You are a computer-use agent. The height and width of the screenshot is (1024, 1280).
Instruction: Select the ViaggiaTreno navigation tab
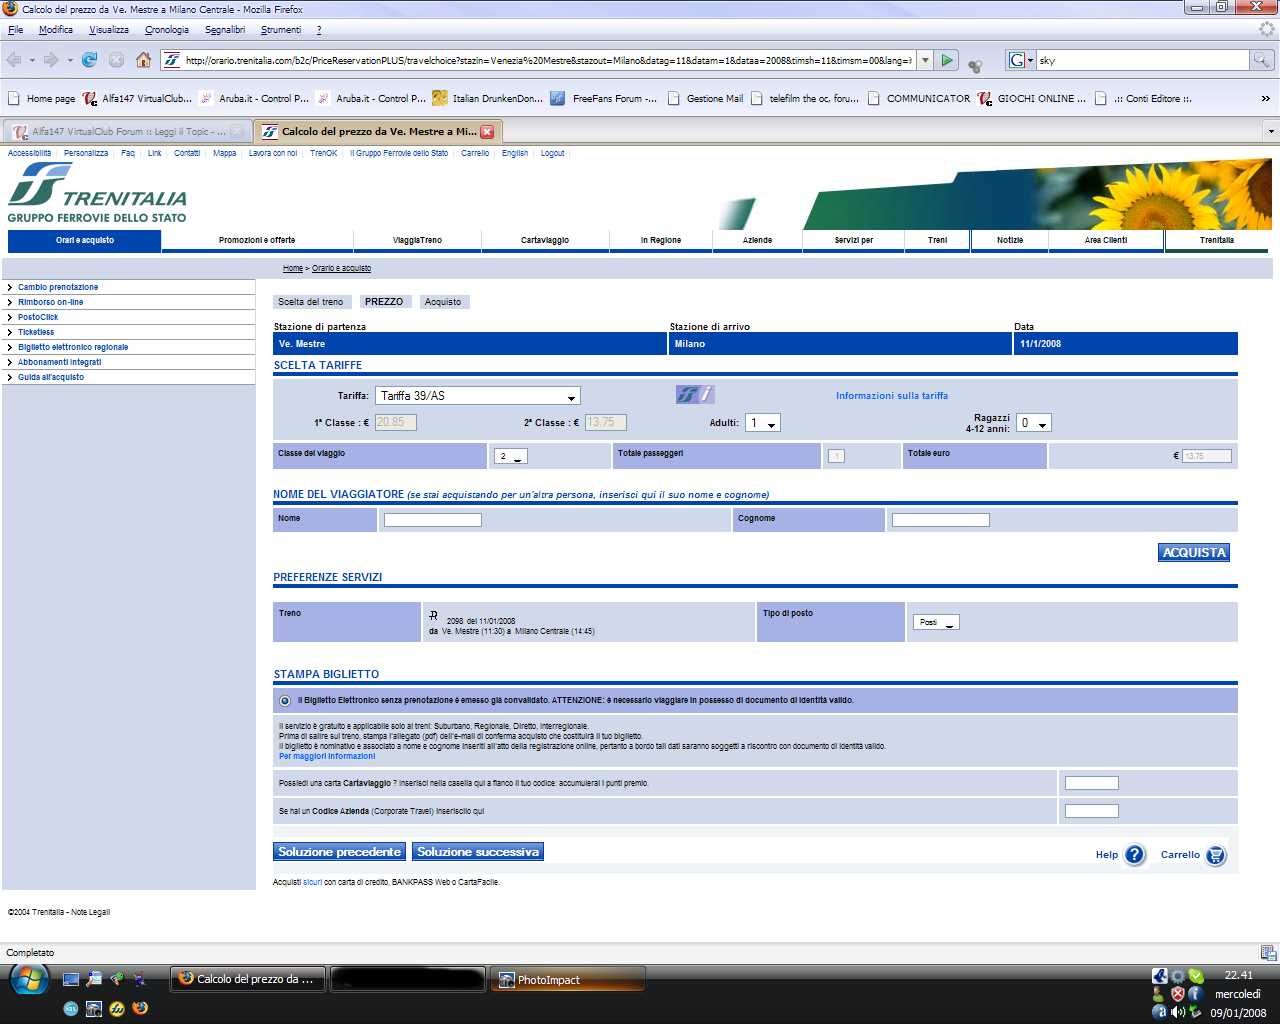[417, 240]
